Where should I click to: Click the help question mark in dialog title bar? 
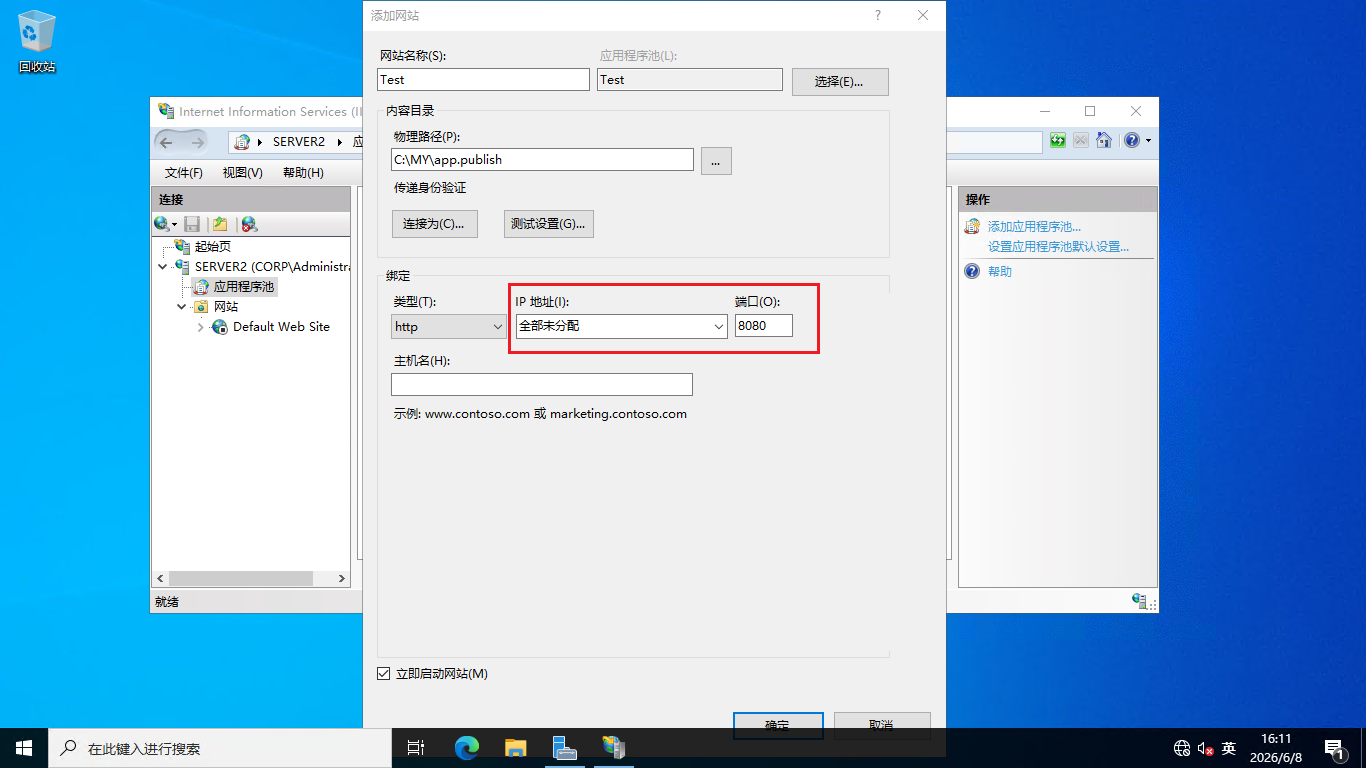[x=878, y=15]
